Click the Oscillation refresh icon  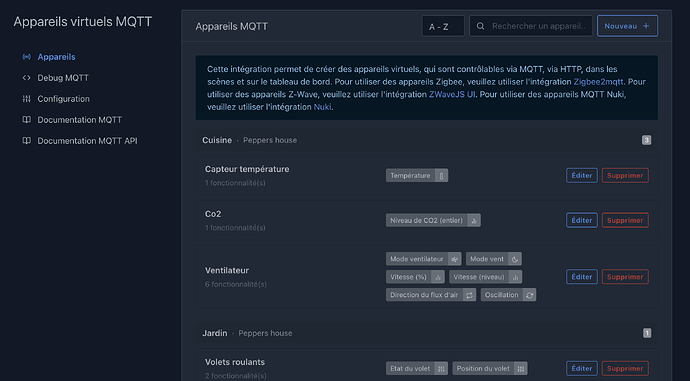pos(529,295)
